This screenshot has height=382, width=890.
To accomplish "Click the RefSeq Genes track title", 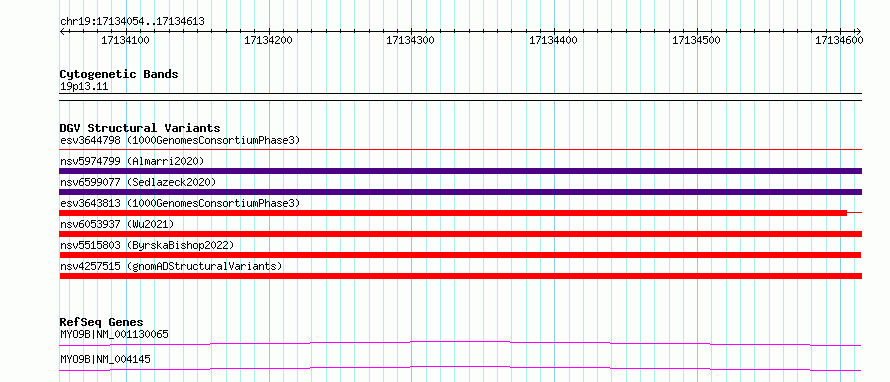I will pyautogui.click(x=102, y=323).
